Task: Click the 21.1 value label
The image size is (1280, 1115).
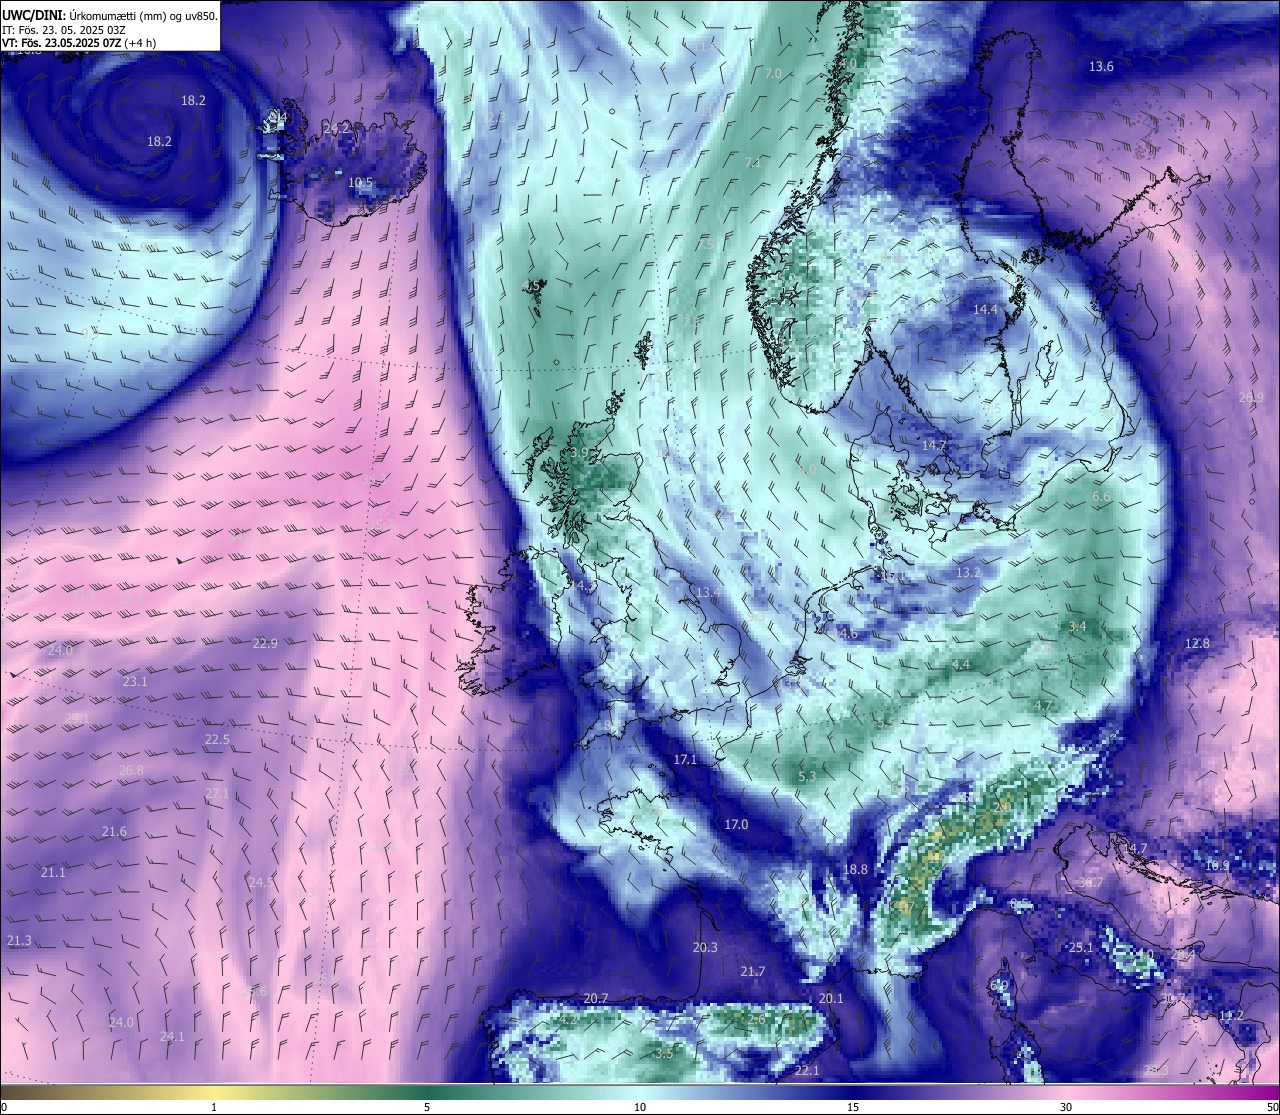Action: (53, 873)
